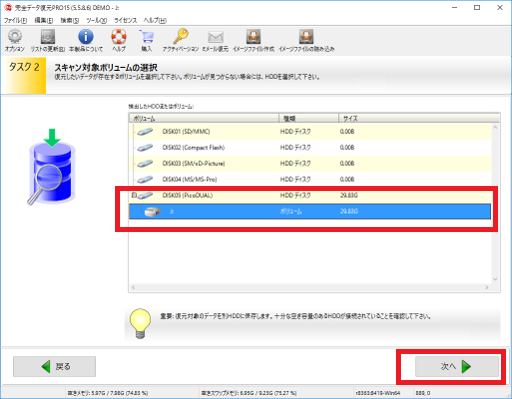This screenshot has width=512, height=399.
Task: Select the row text 'DISK01 (SD/MMC)'
Action: (x=186, y=132)
